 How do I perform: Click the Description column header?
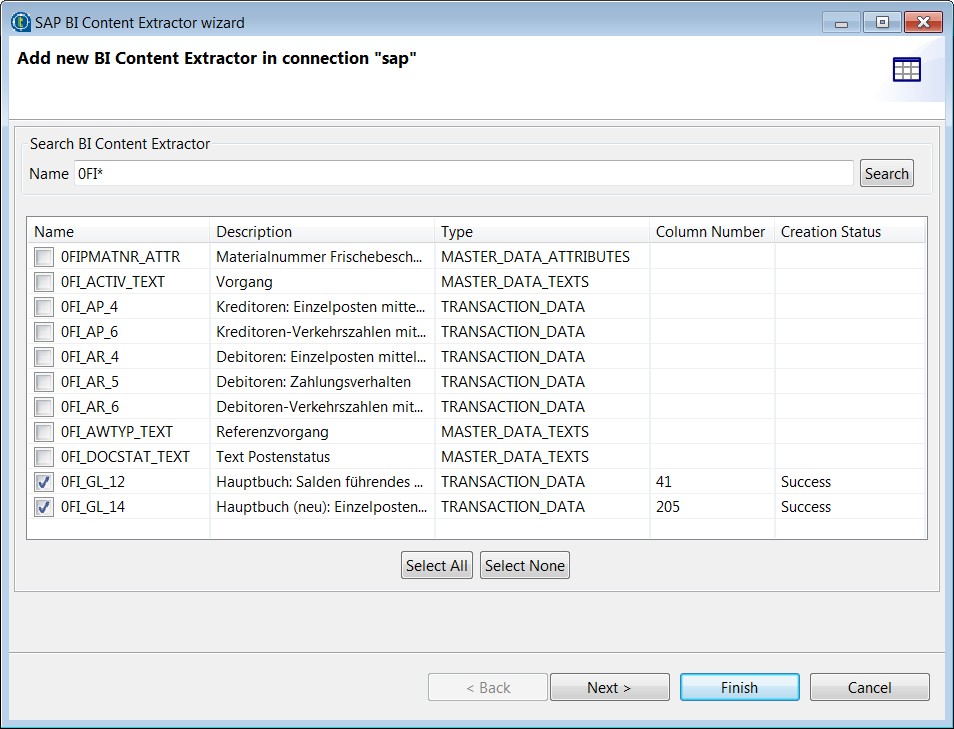point(322,231)
